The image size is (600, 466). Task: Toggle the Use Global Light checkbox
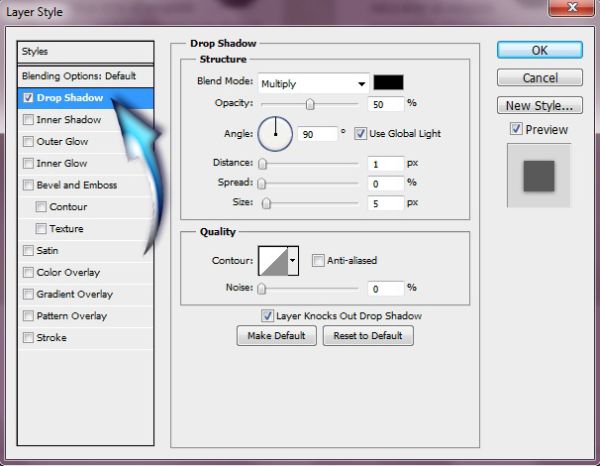pos(360,134)
